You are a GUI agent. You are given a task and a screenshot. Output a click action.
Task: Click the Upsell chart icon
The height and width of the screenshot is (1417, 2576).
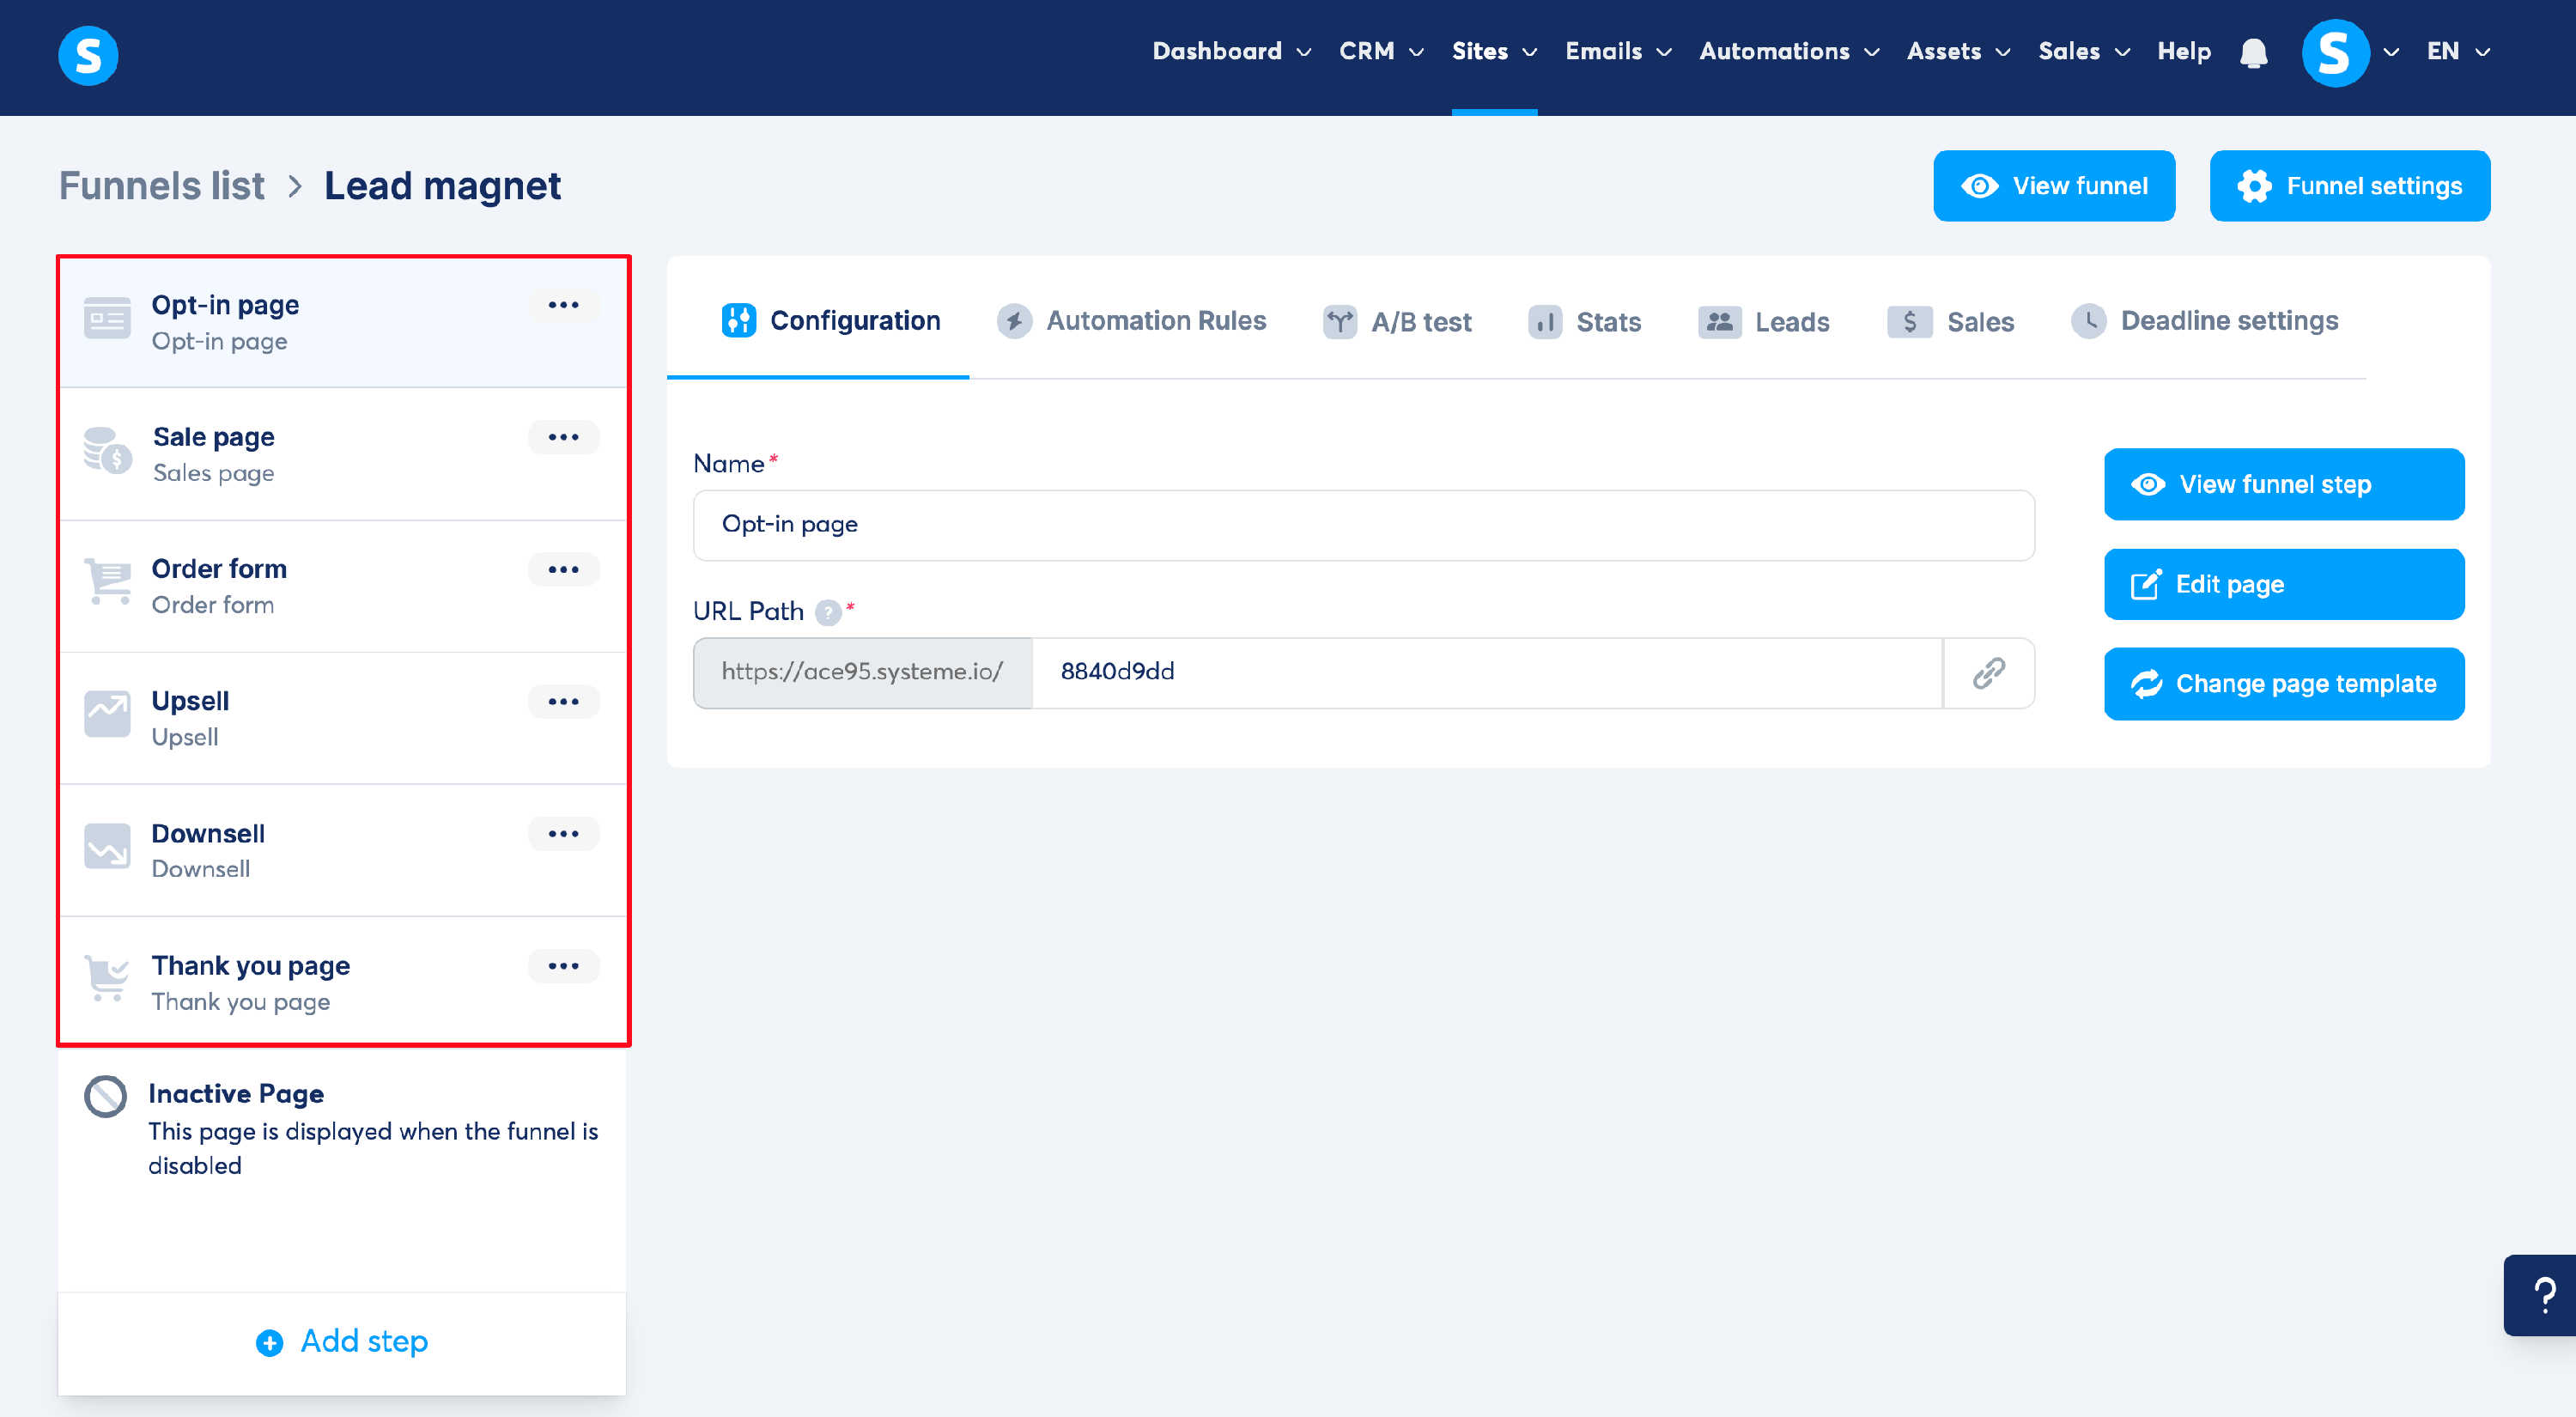coord(107,714)
